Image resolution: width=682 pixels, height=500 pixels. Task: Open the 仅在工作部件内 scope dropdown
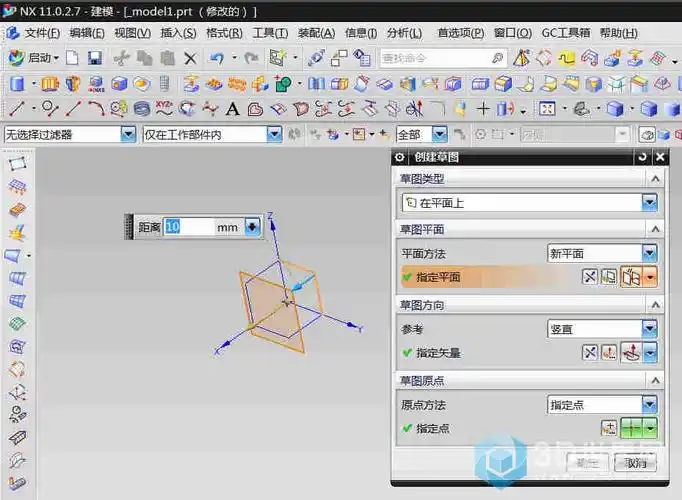[x=274, y=134]
